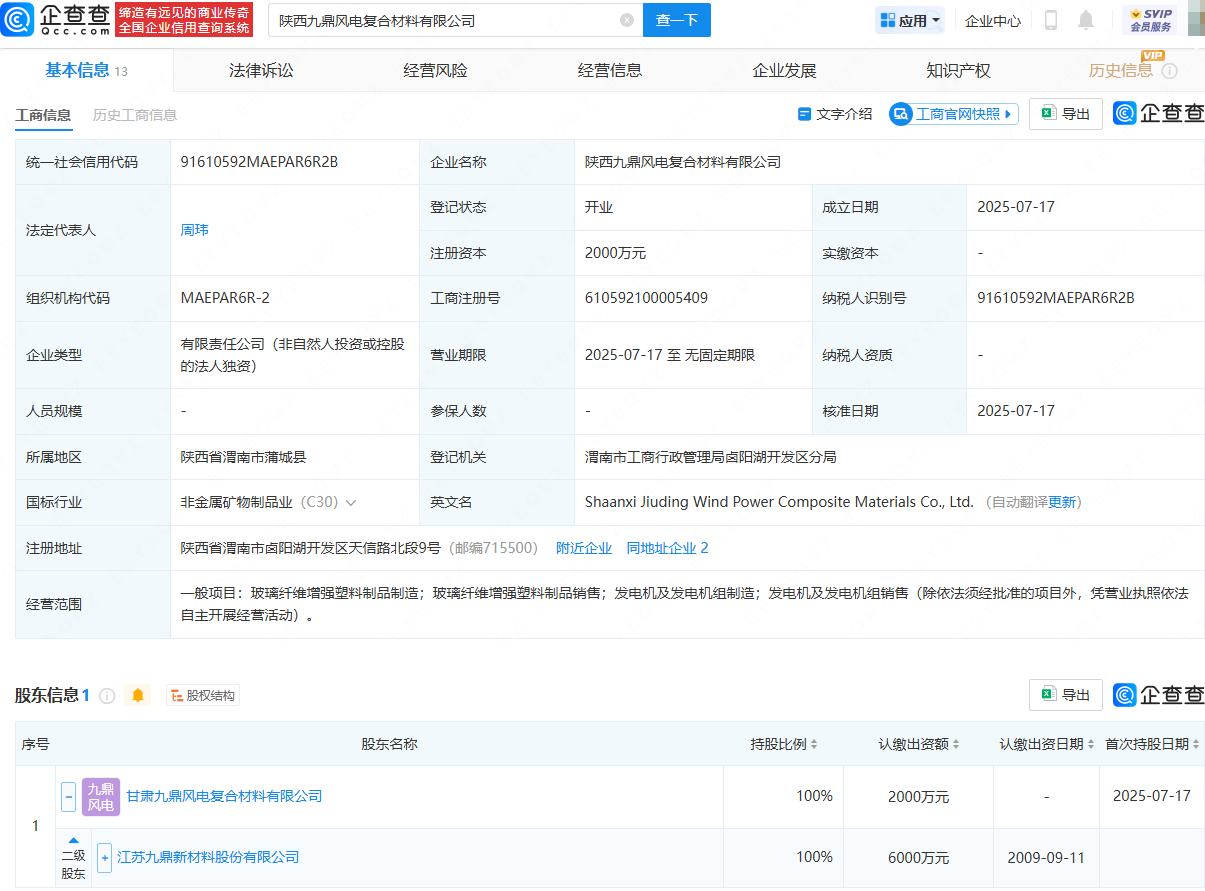Click the Qcc logo in the header
The height and width of the screenshot is (891, 1205).
point(56,19)
